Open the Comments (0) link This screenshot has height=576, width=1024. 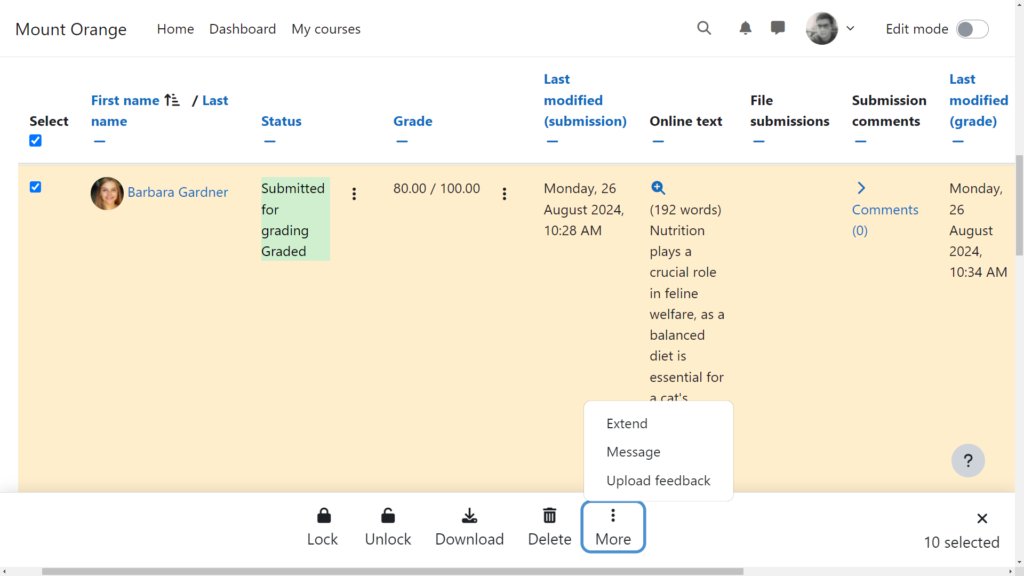click(884, 209)
